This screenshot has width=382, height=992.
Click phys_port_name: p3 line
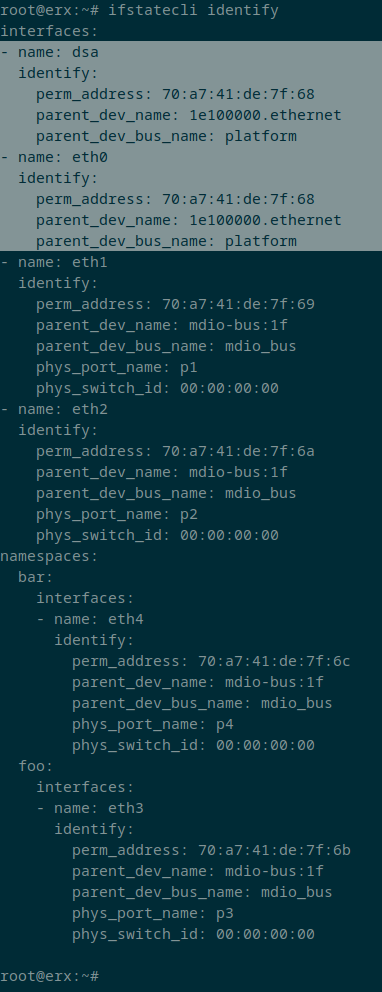tap(153, 913)
